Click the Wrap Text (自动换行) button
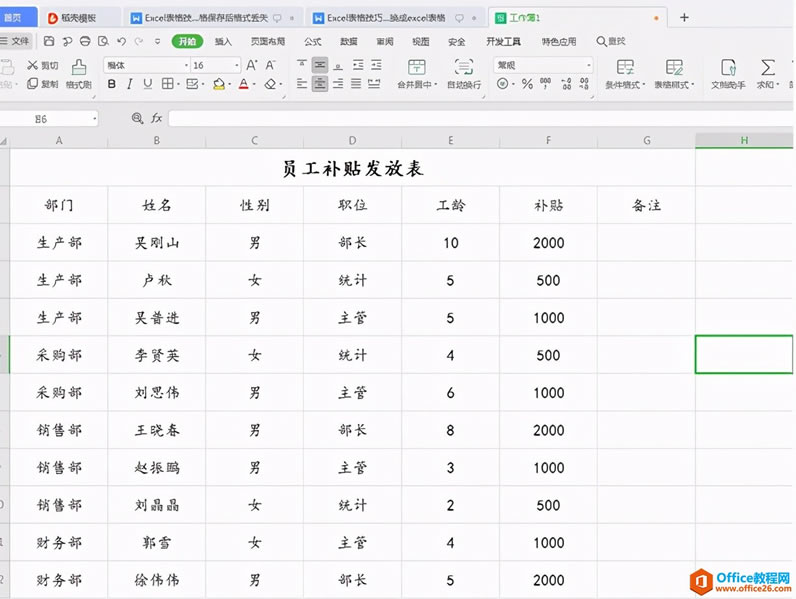 click(463, 74)
